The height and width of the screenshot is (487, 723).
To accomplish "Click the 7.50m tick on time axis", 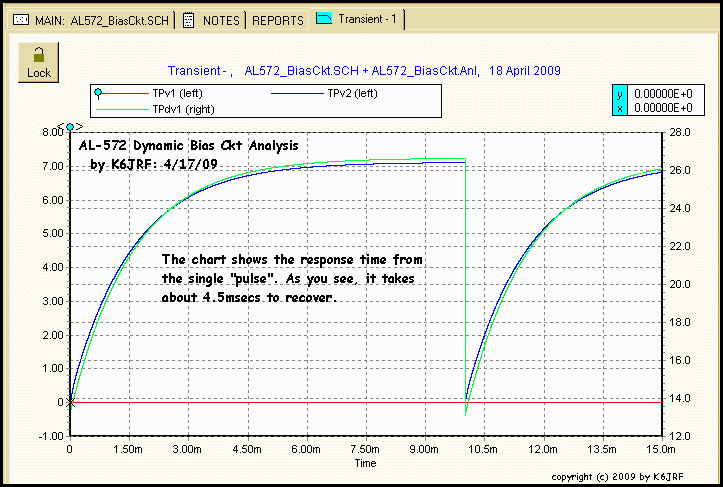I will click(x=365, y=449).
